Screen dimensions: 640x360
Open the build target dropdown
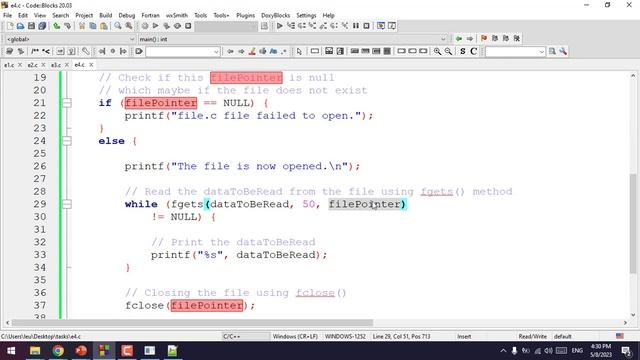(x=226, y=27)
